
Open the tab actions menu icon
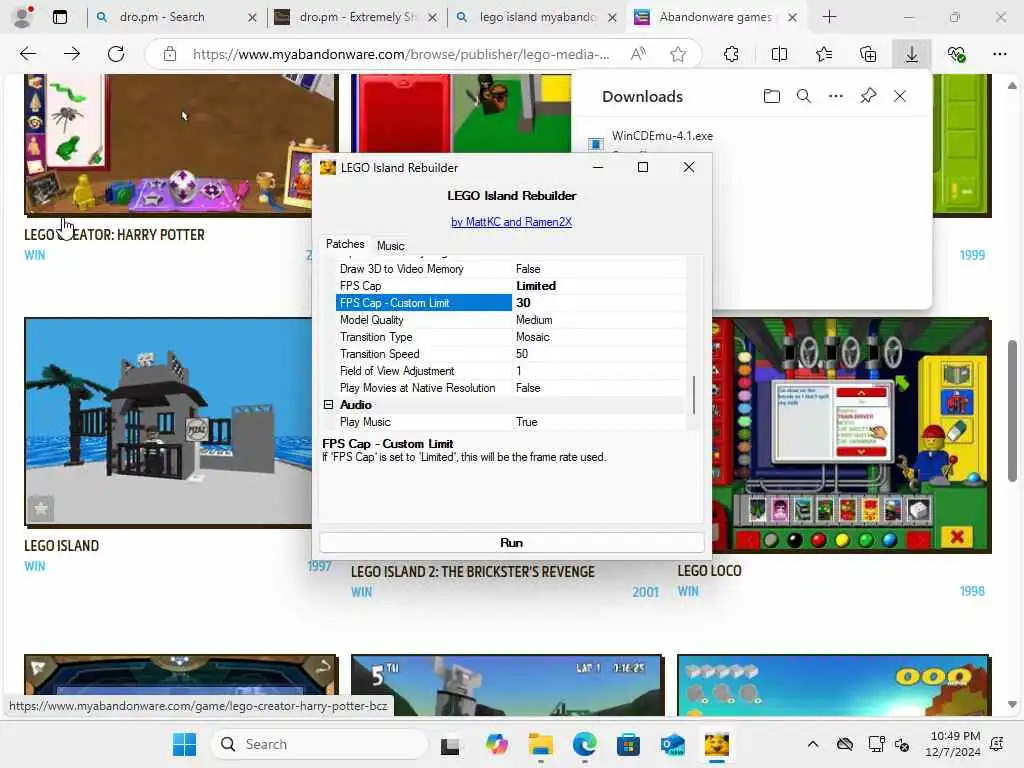(60, 17)
